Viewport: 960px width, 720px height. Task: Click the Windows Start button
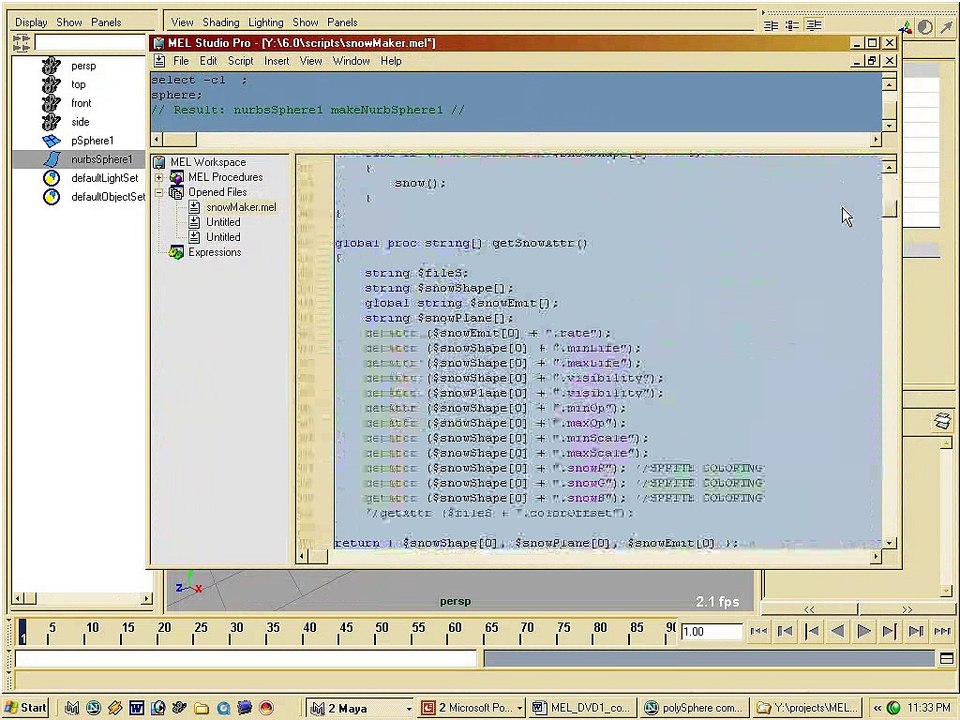[25, 708]
